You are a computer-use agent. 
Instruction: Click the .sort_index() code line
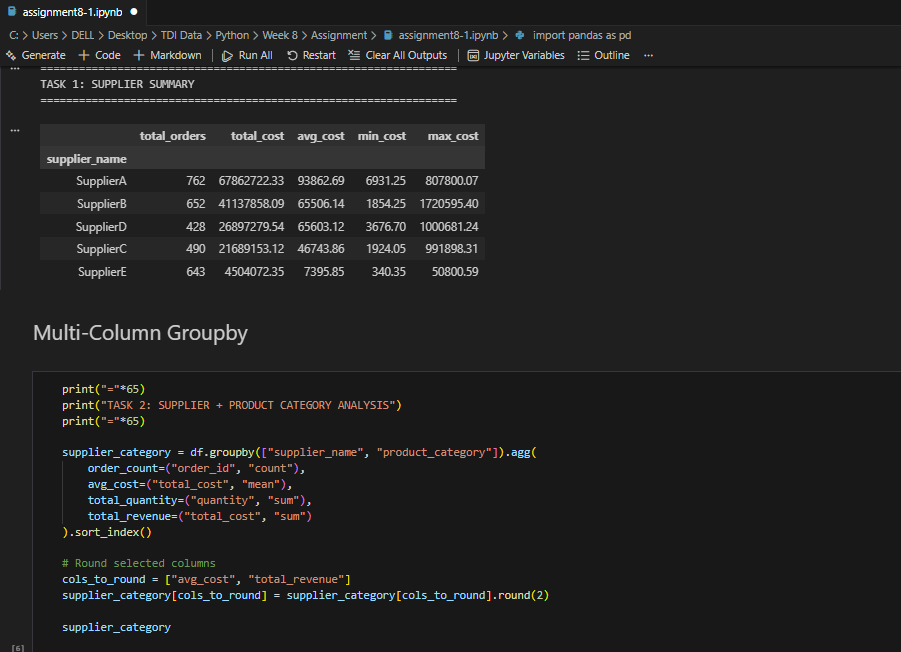(x=107, y=532)
